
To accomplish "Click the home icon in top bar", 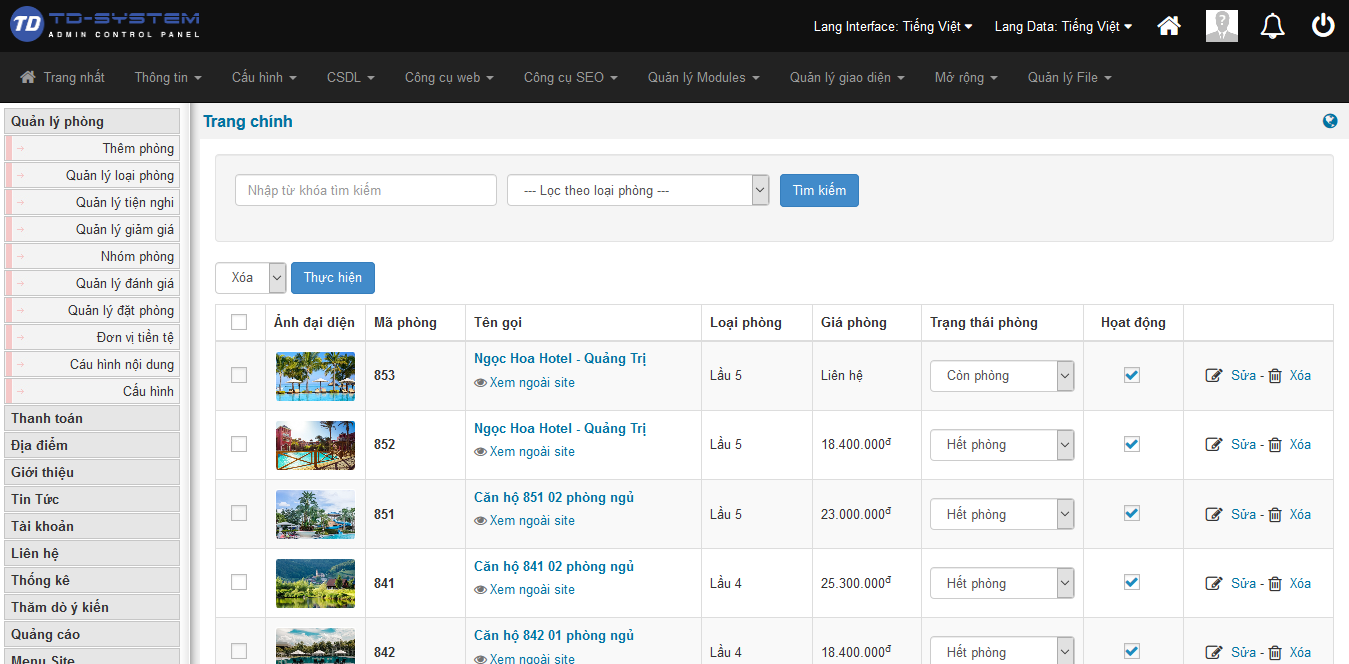I will point(1168,26).
